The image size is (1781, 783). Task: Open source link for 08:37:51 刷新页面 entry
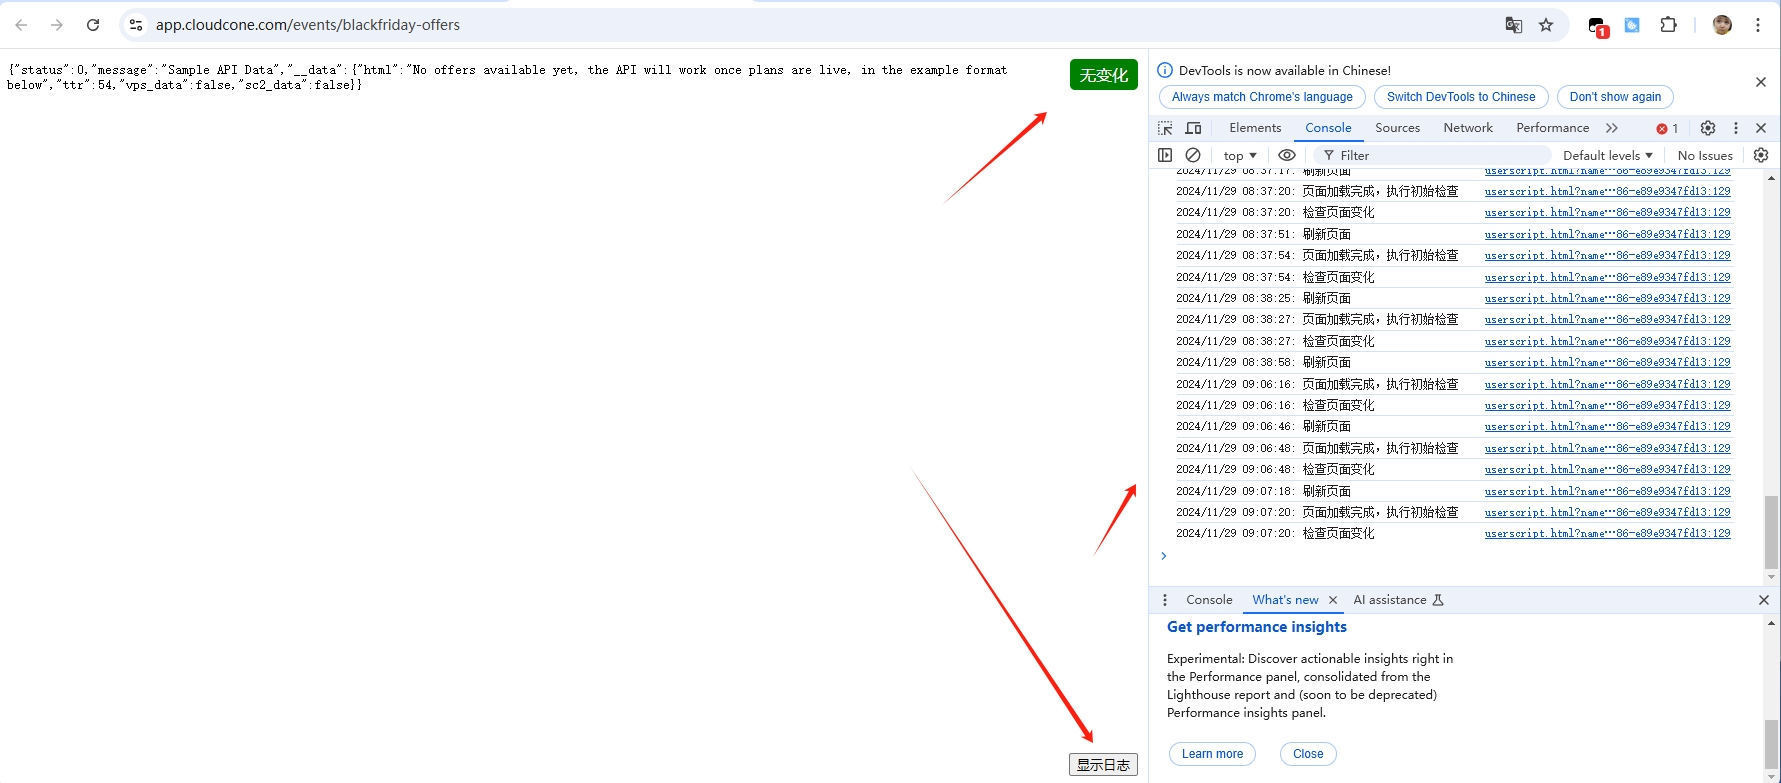[x=1607, y=234]
